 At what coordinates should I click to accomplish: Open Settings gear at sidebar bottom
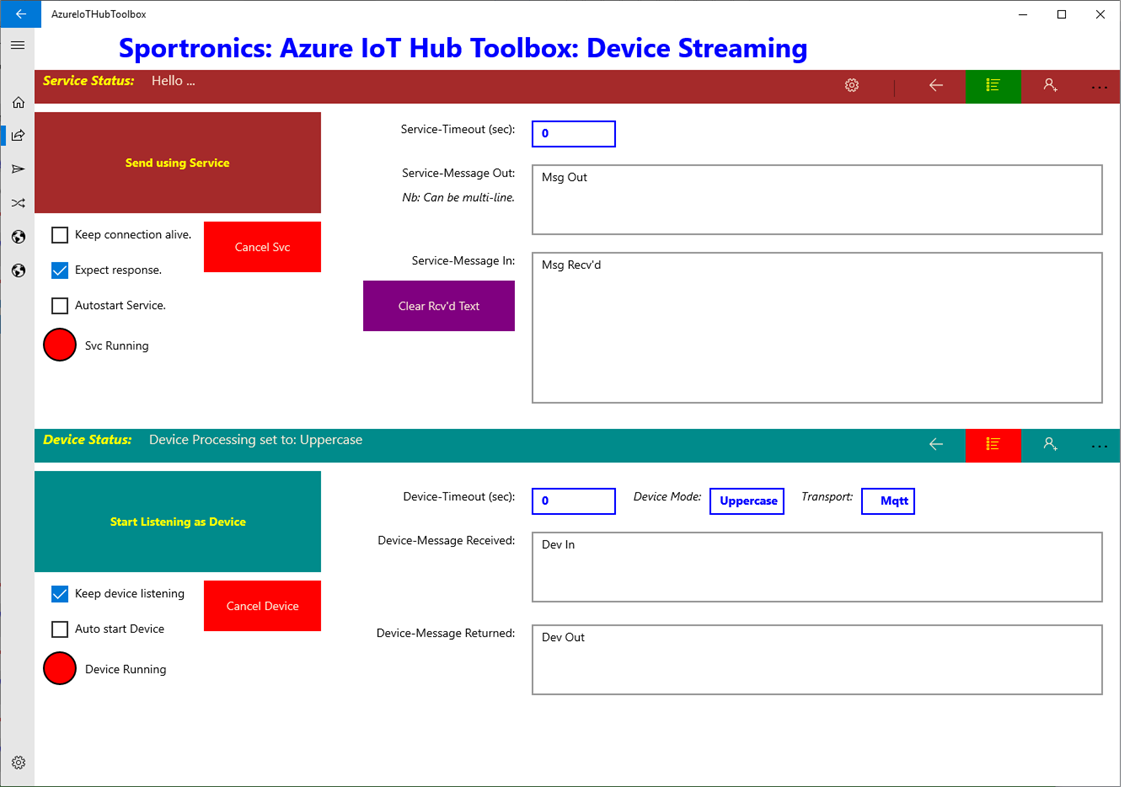pyautogui.click(x=19, y=763)
